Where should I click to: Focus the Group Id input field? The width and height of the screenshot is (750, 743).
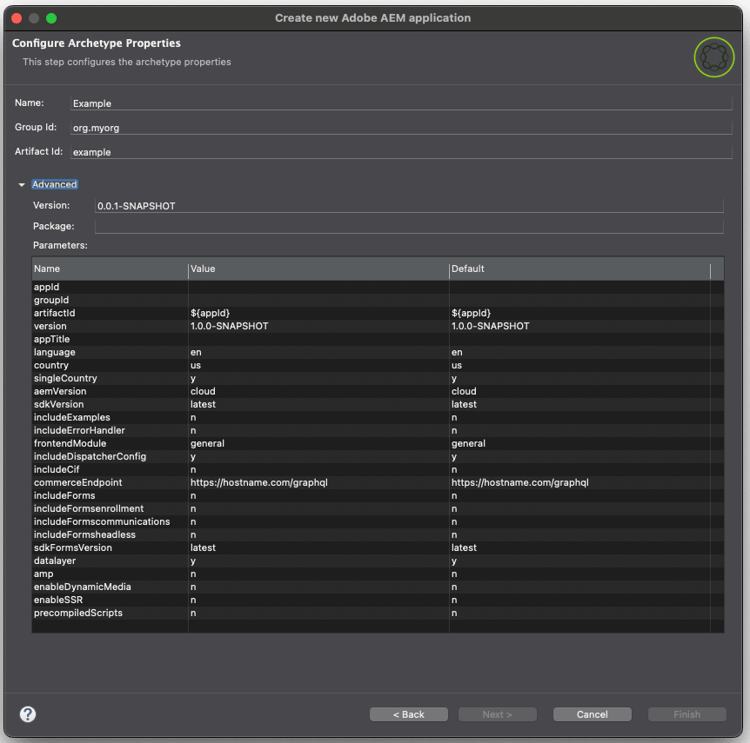click(x=401, y=128)
